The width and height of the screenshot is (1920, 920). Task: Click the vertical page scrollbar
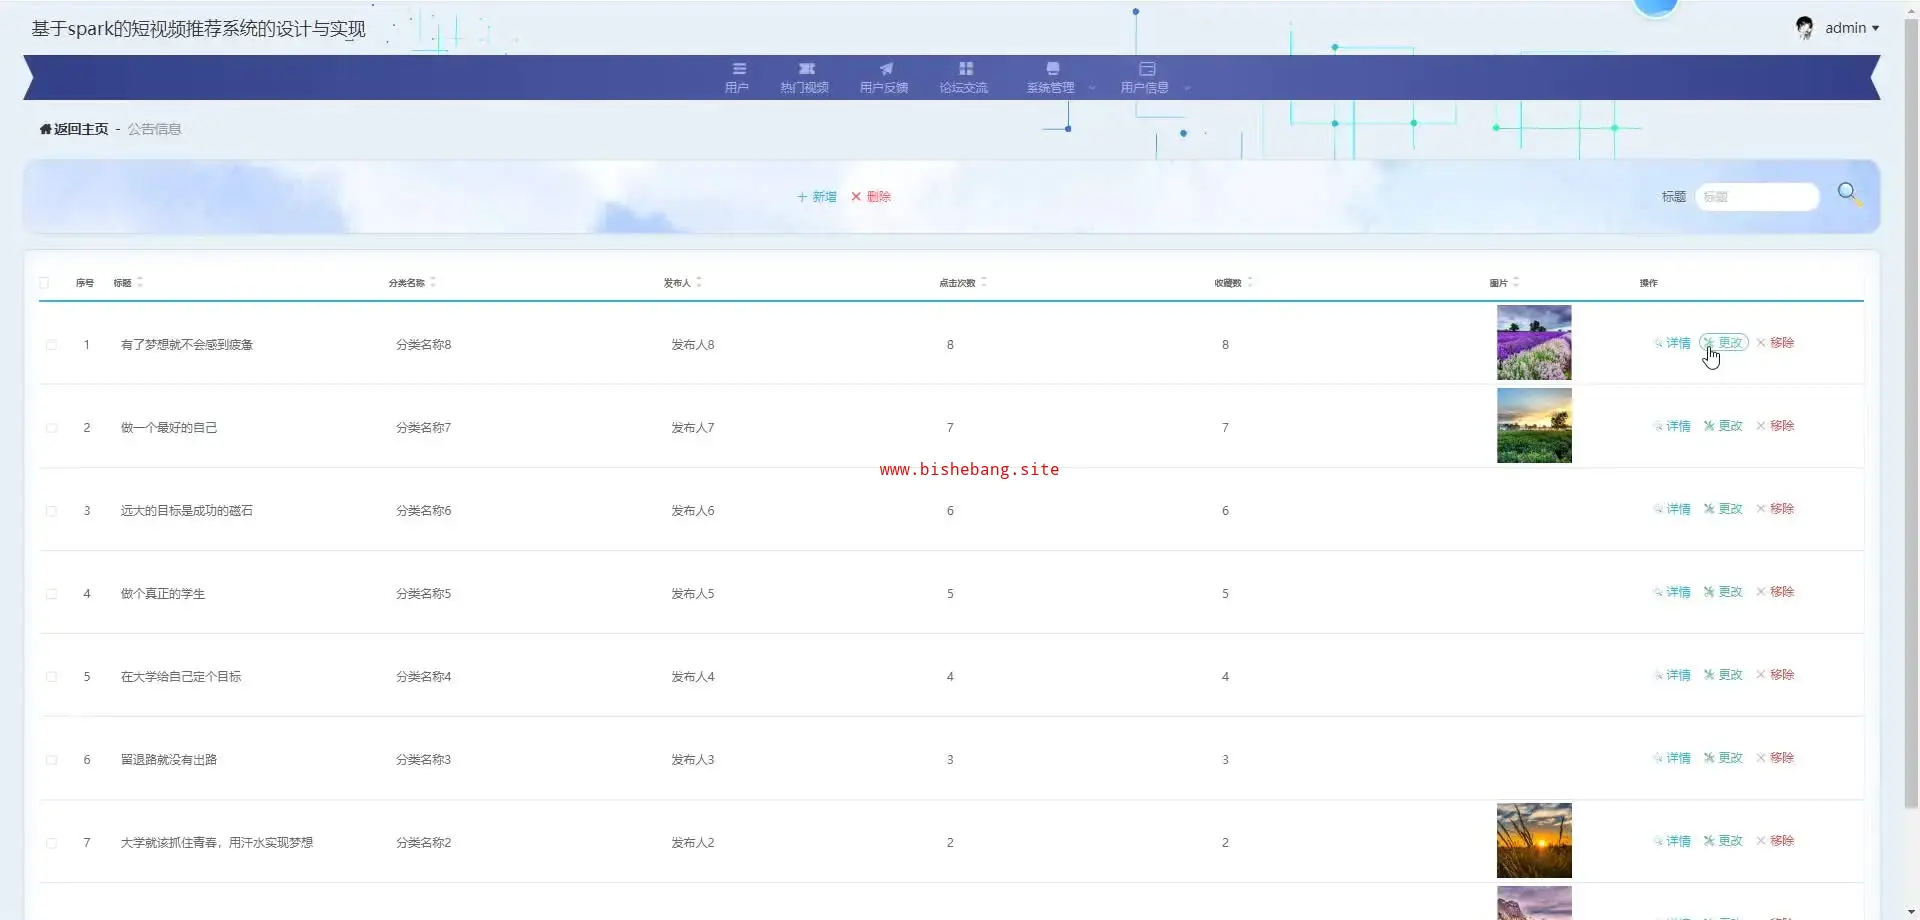coord(1911,400)
